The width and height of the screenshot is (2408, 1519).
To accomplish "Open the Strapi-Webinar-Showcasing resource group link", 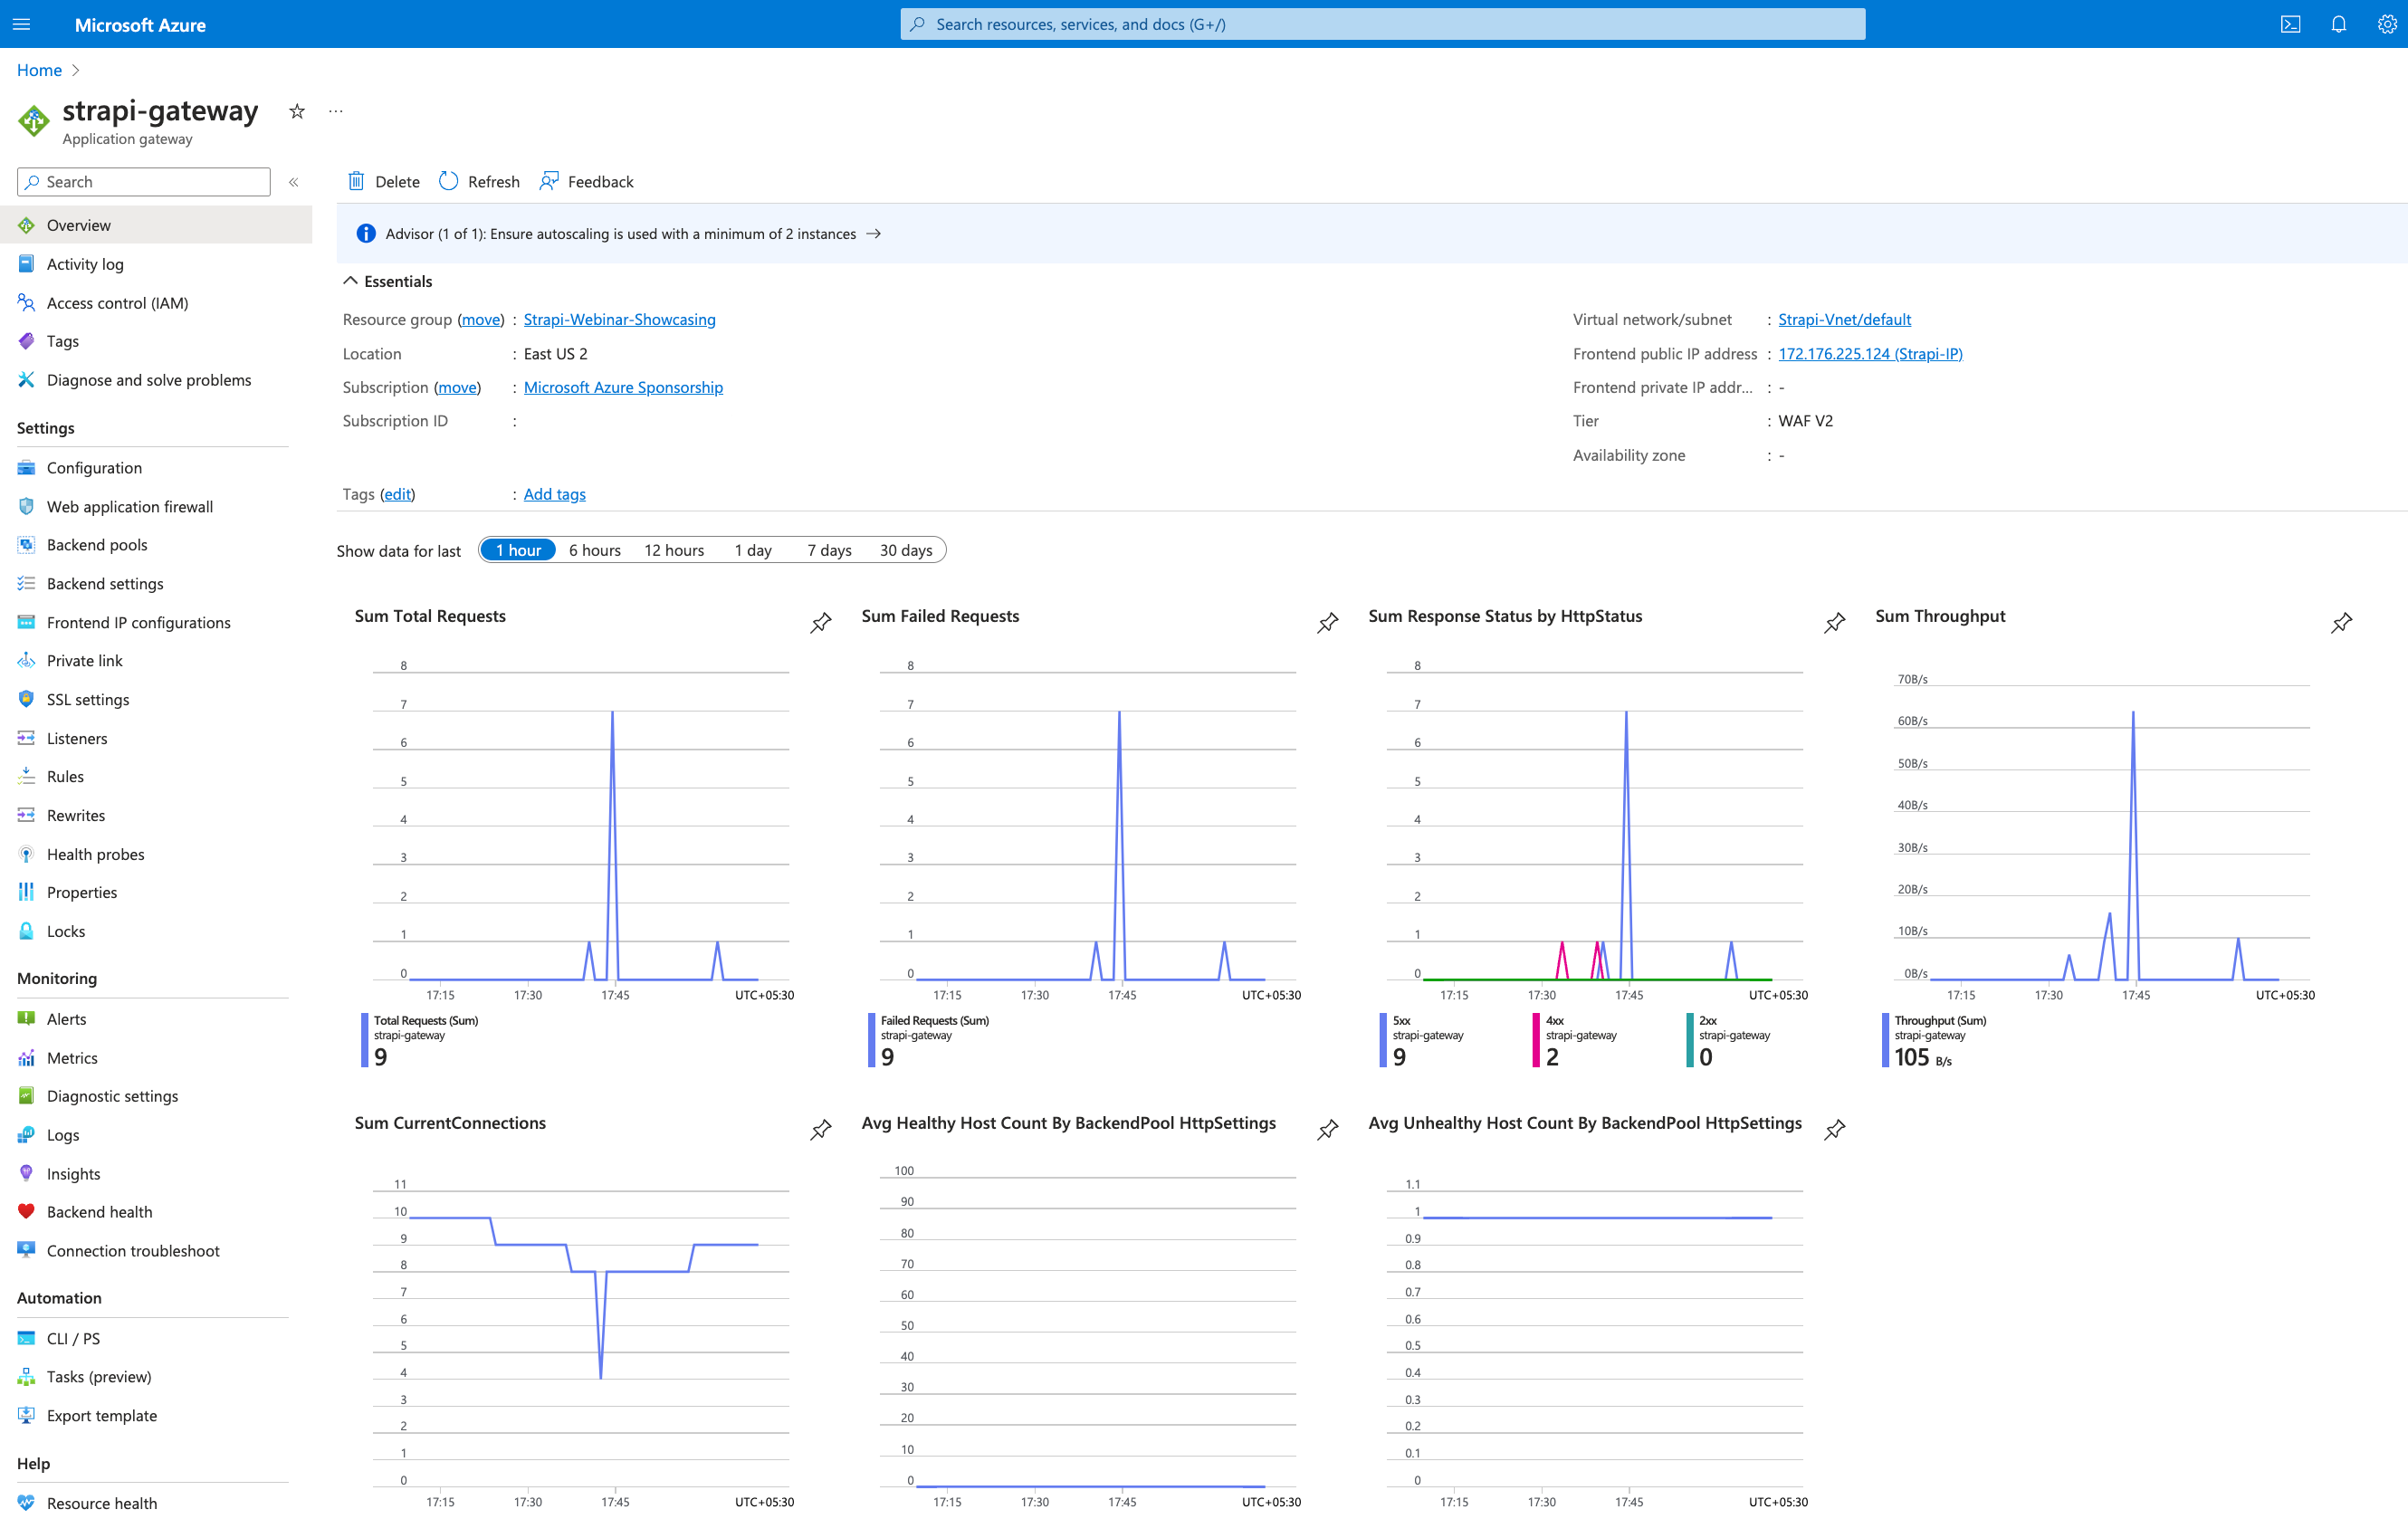I will coord(619,319).
